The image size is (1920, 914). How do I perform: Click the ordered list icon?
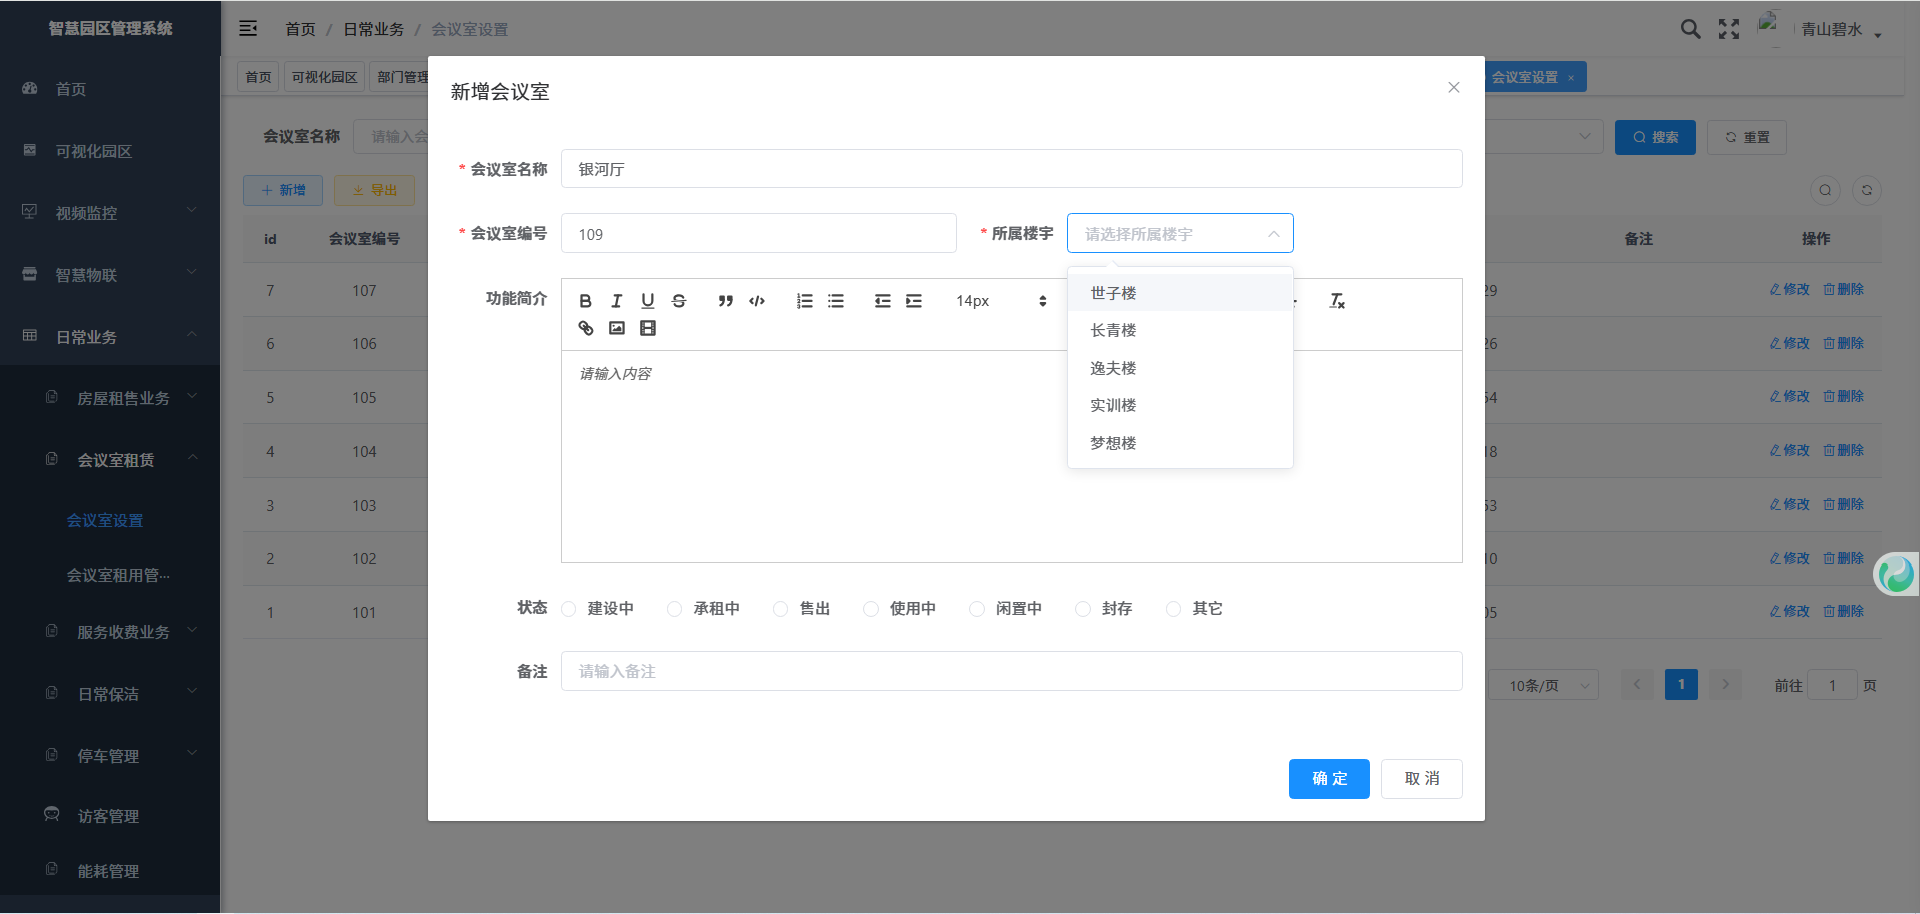click(x=804, y=301)
